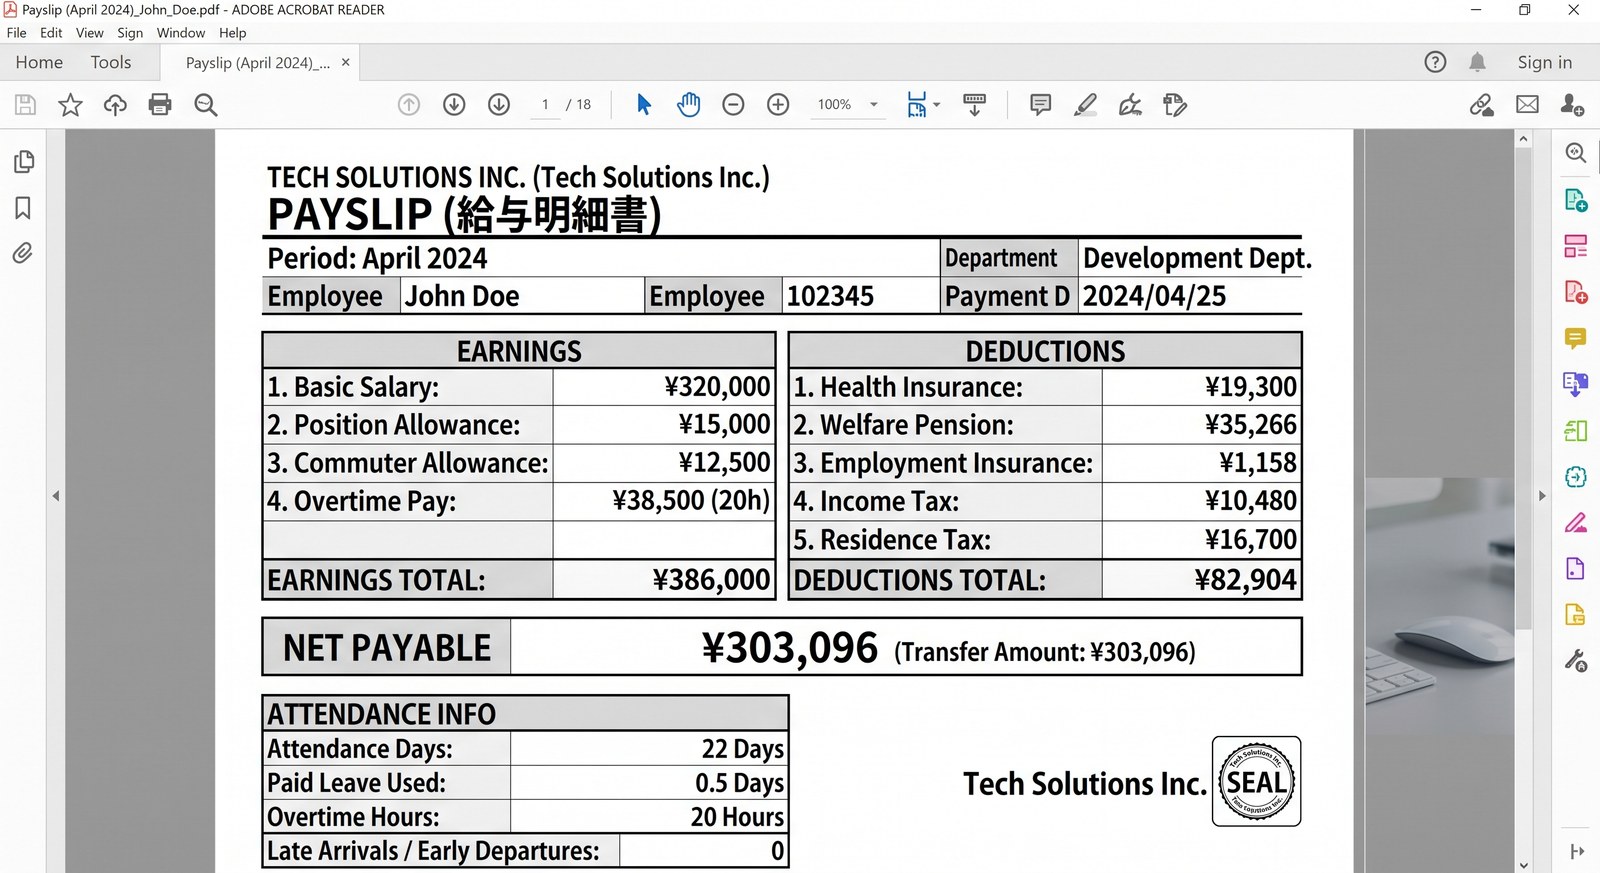Select the Payslip (April 2024) document tab

tap(258, 63)
